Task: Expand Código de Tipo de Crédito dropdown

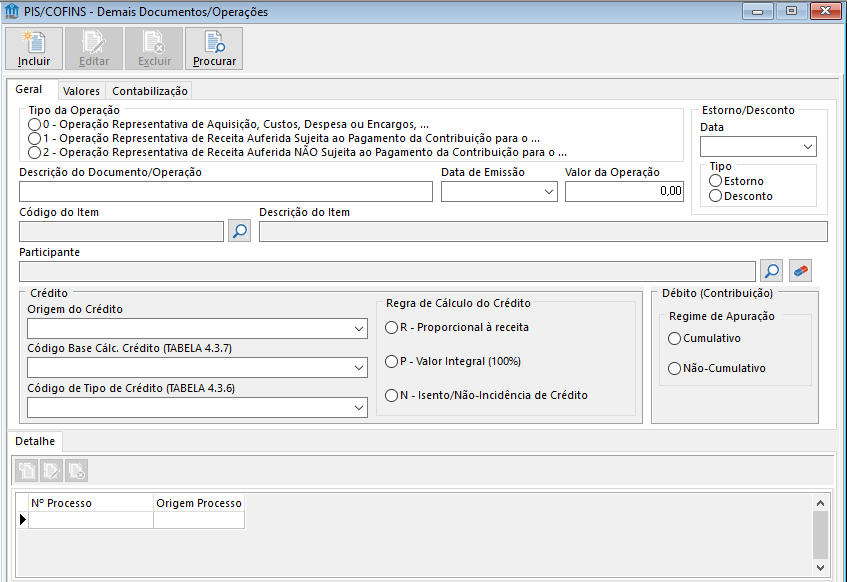Action: [x=359, y=408]
